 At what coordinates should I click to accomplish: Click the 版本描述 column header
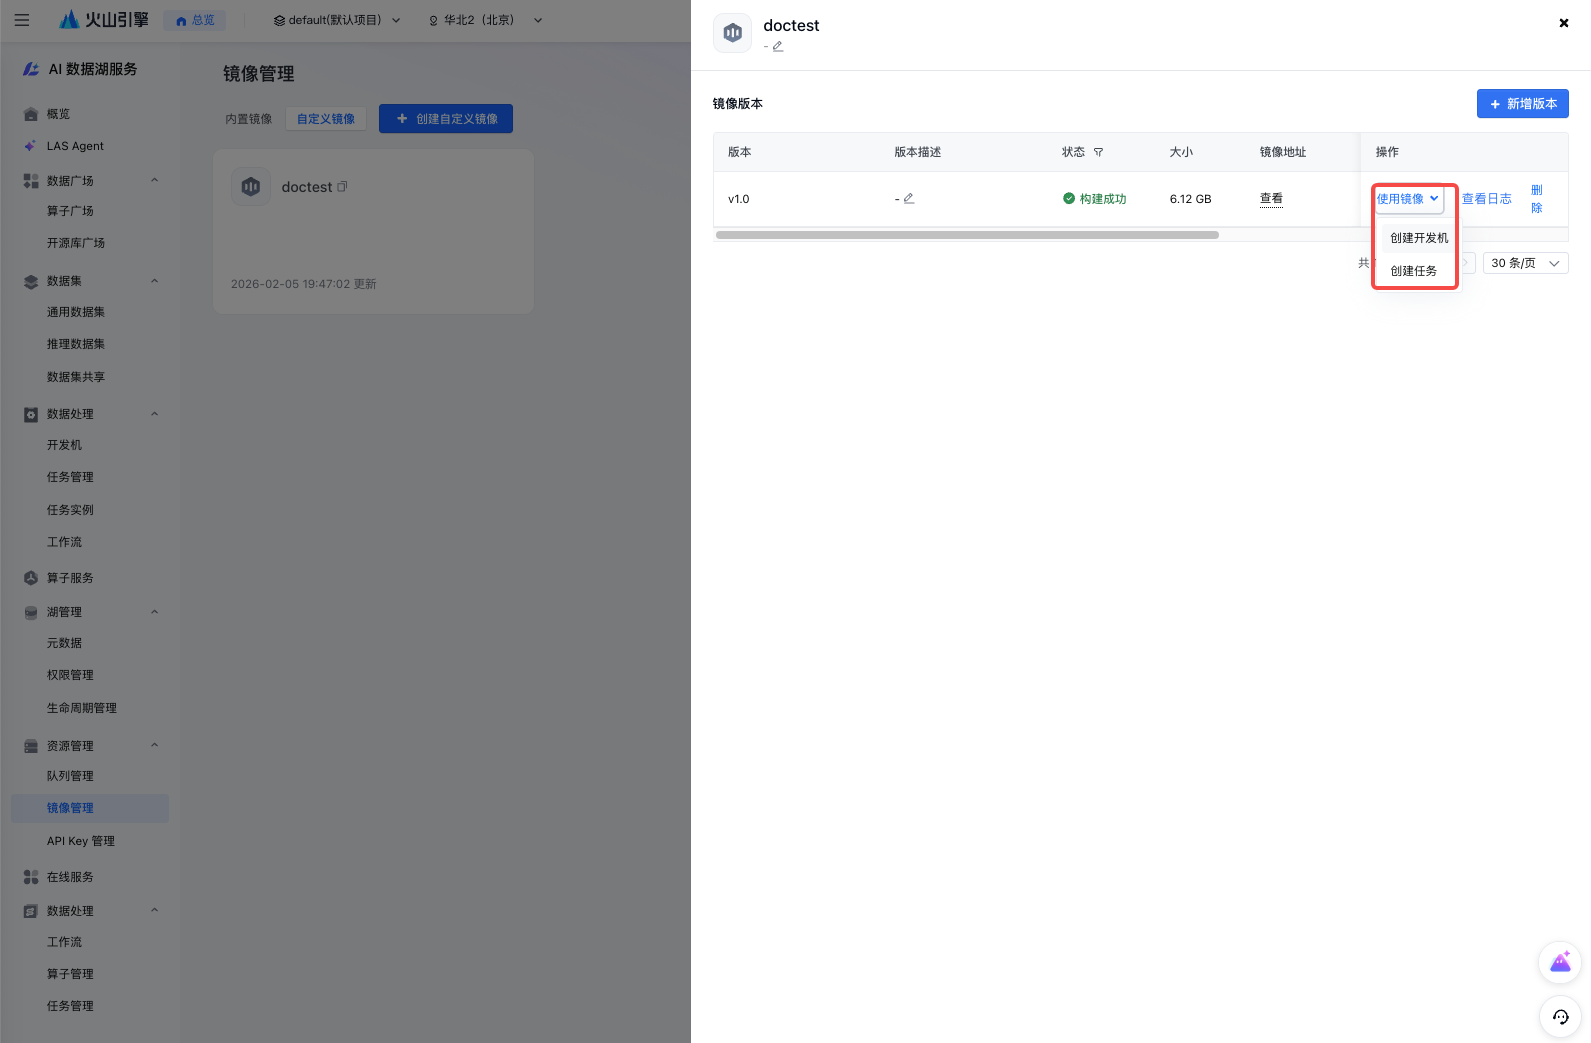(x=918, y=152)
